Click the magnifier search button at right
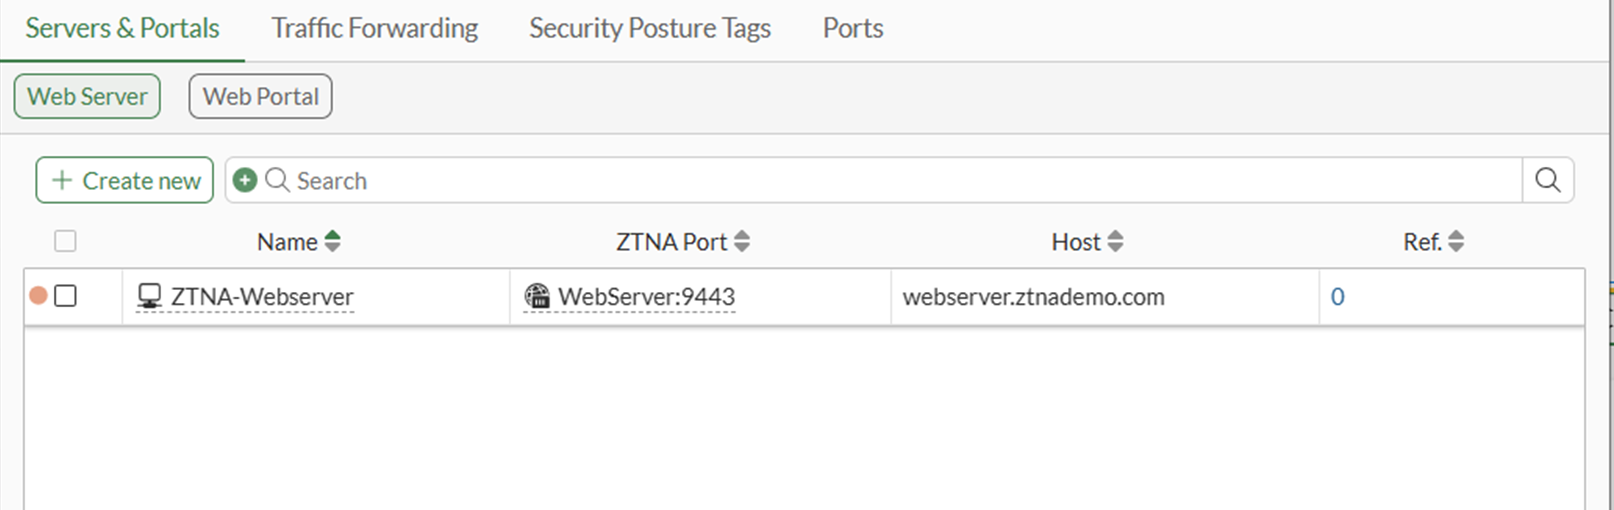The width and height of the screenshot is (1614, 510). tap(1547, 180)
